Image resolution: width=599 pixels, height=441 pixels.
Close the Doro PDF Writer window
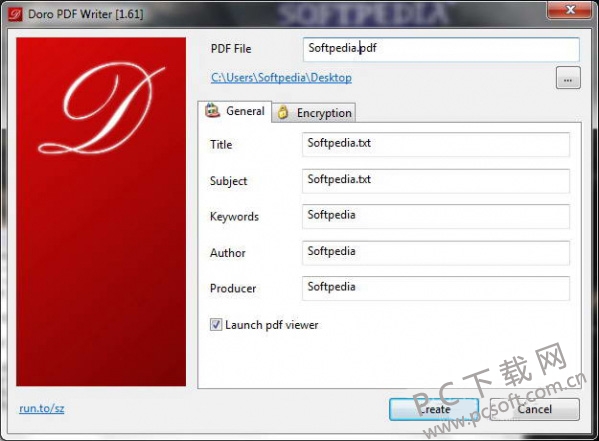(x=570, y=10)
